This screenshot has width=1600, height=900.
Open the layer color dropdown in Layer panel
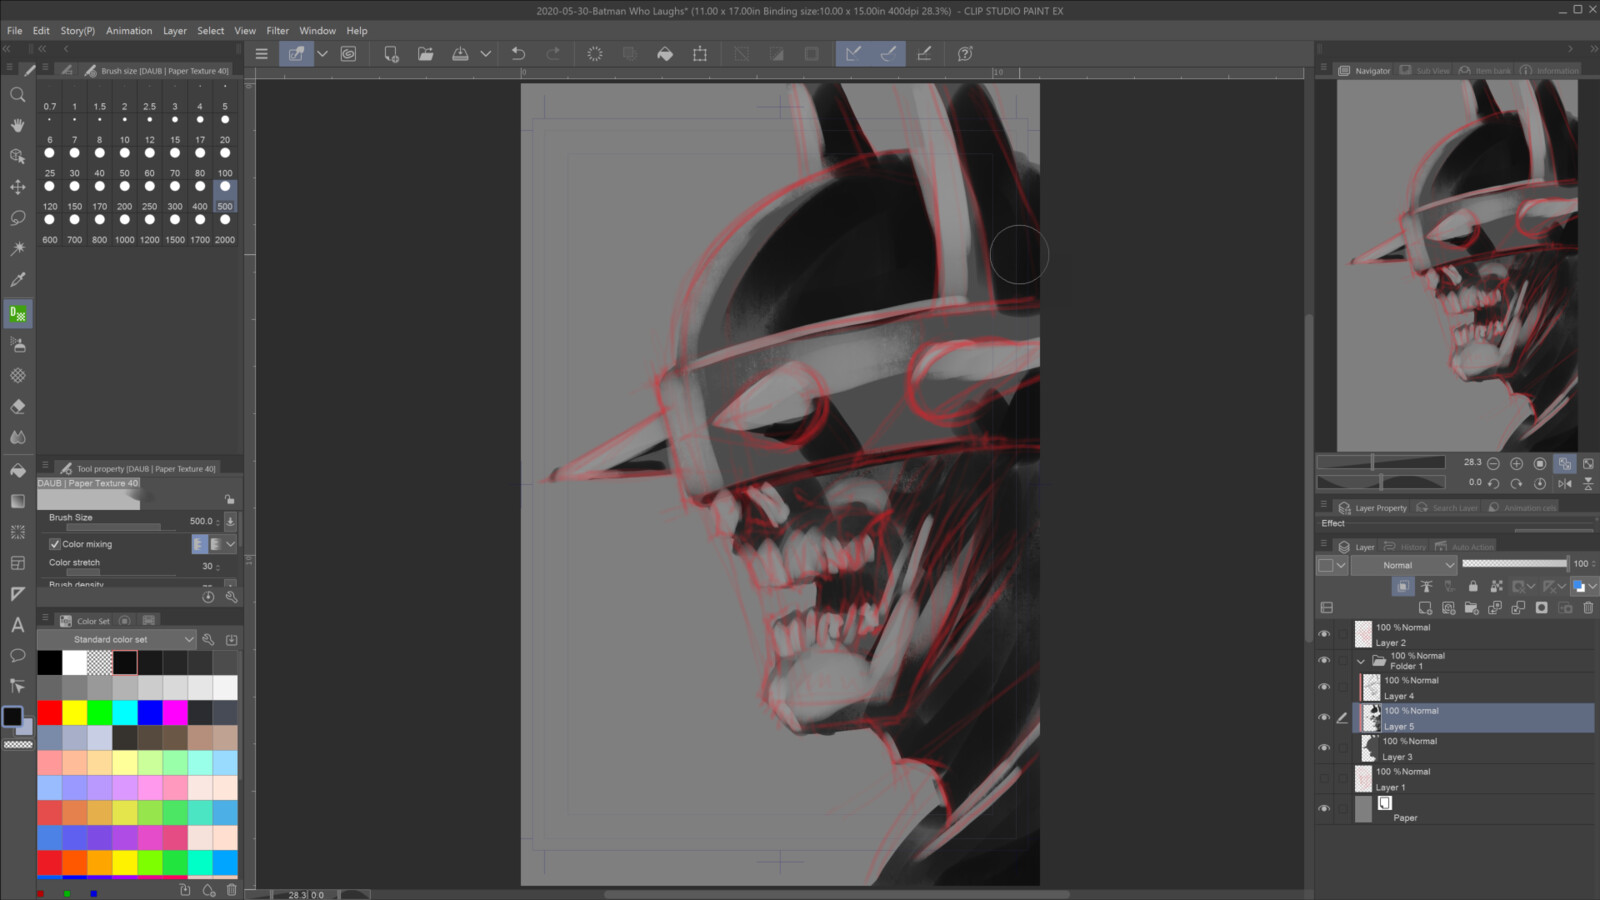click(1592, 586)
